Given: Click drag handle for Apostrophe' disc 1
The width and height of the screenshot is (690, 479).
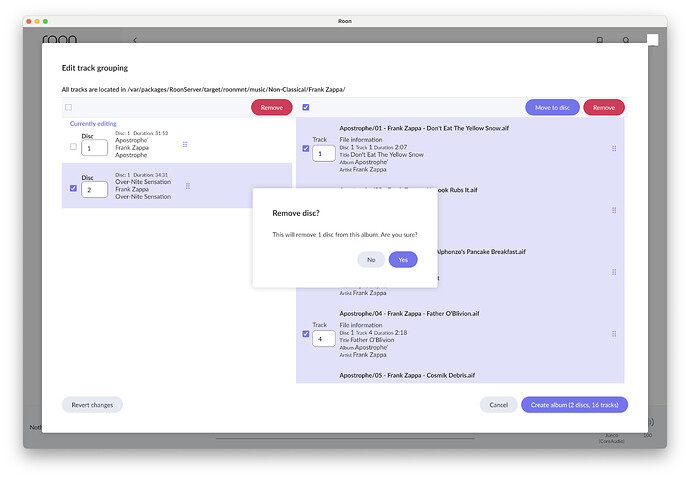Looking at the screenshot, I should [x=185, y=145].
